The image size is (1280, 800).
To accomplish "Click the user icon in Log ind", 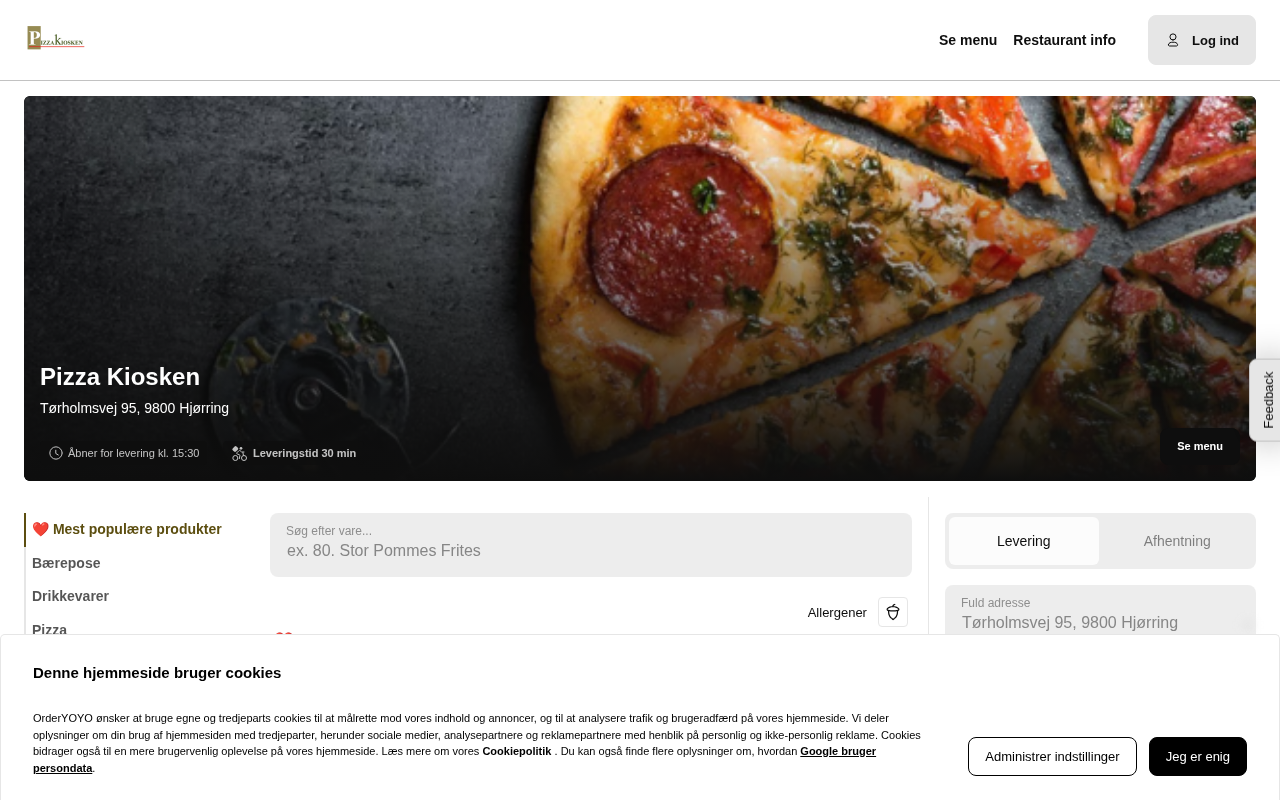I will [x=1173, y=40].
